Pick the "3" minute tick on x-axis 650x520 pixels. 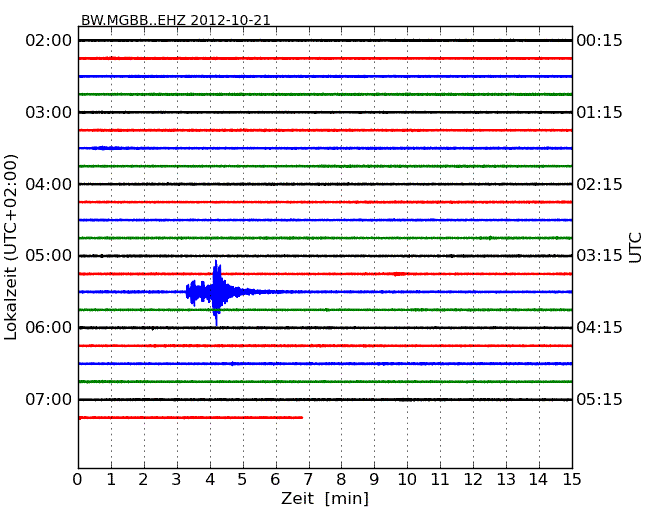pyautogui.click(x=177, y=479)
